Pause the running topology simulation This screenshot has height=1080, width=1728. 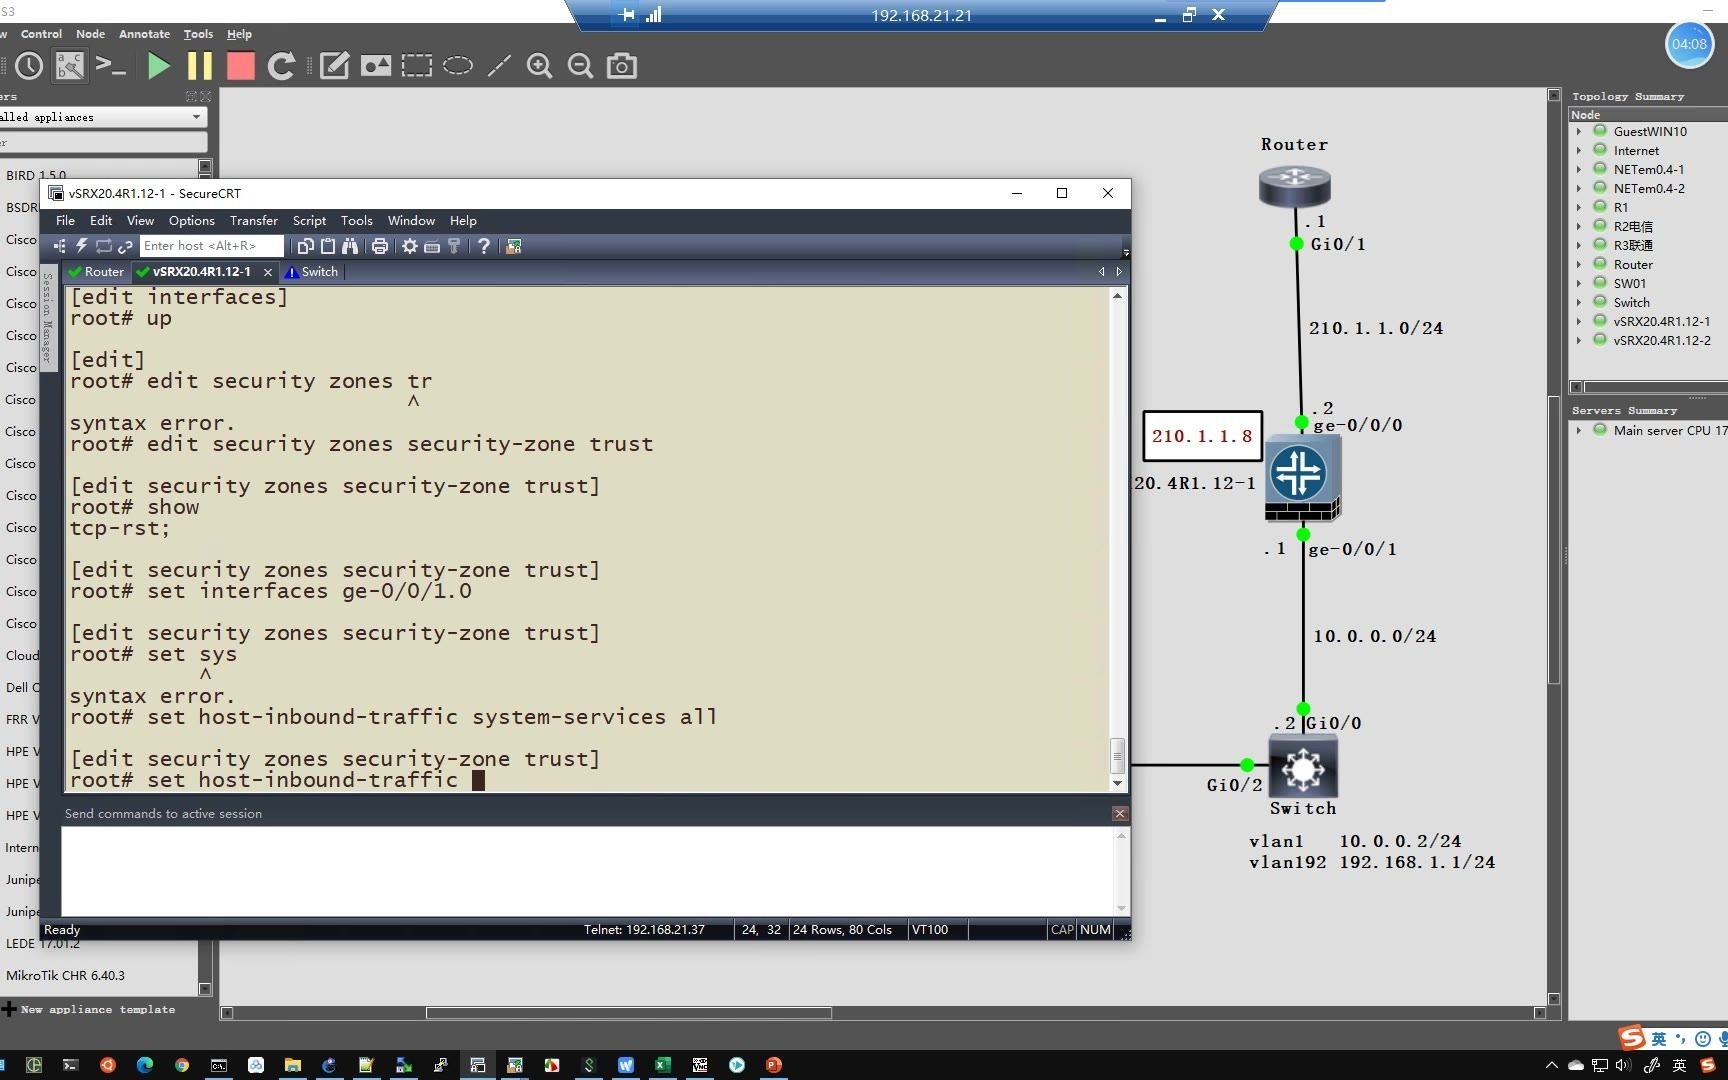coord(199,66)
